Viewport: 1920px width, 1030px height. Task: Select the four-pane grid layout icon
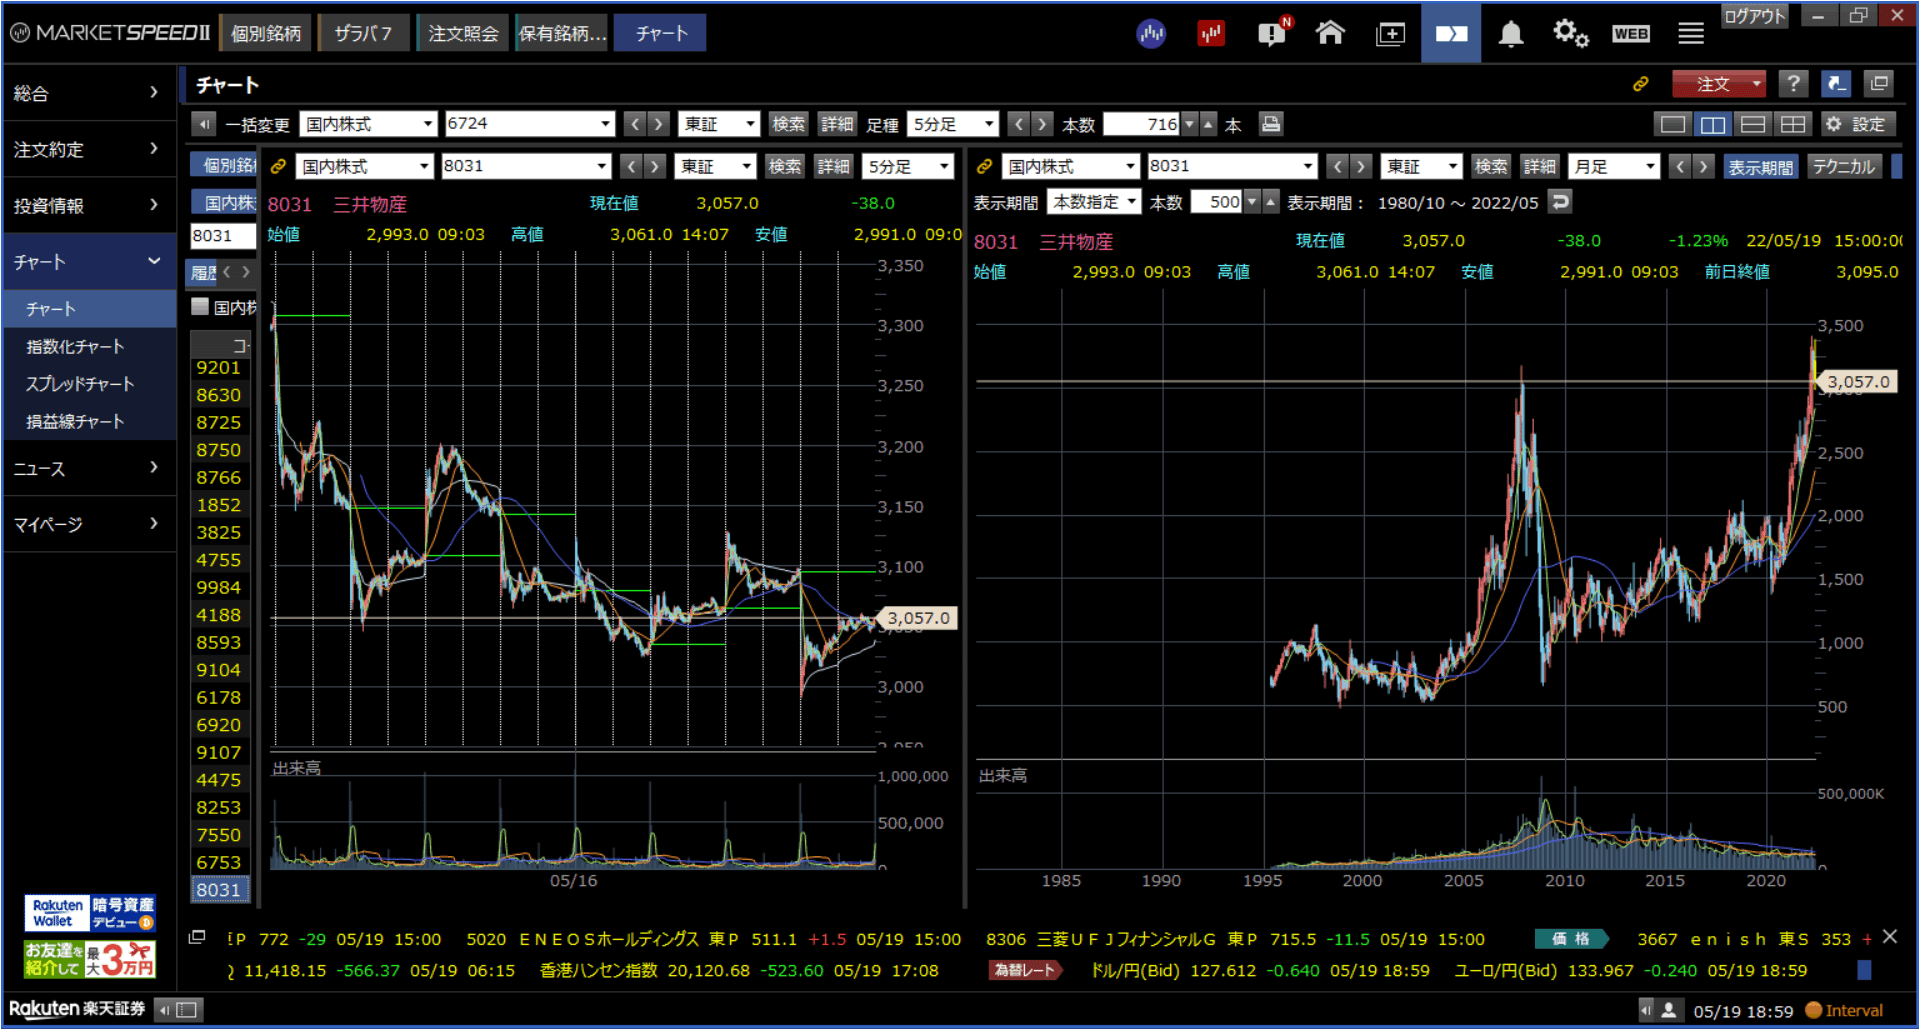[1793, 124]
